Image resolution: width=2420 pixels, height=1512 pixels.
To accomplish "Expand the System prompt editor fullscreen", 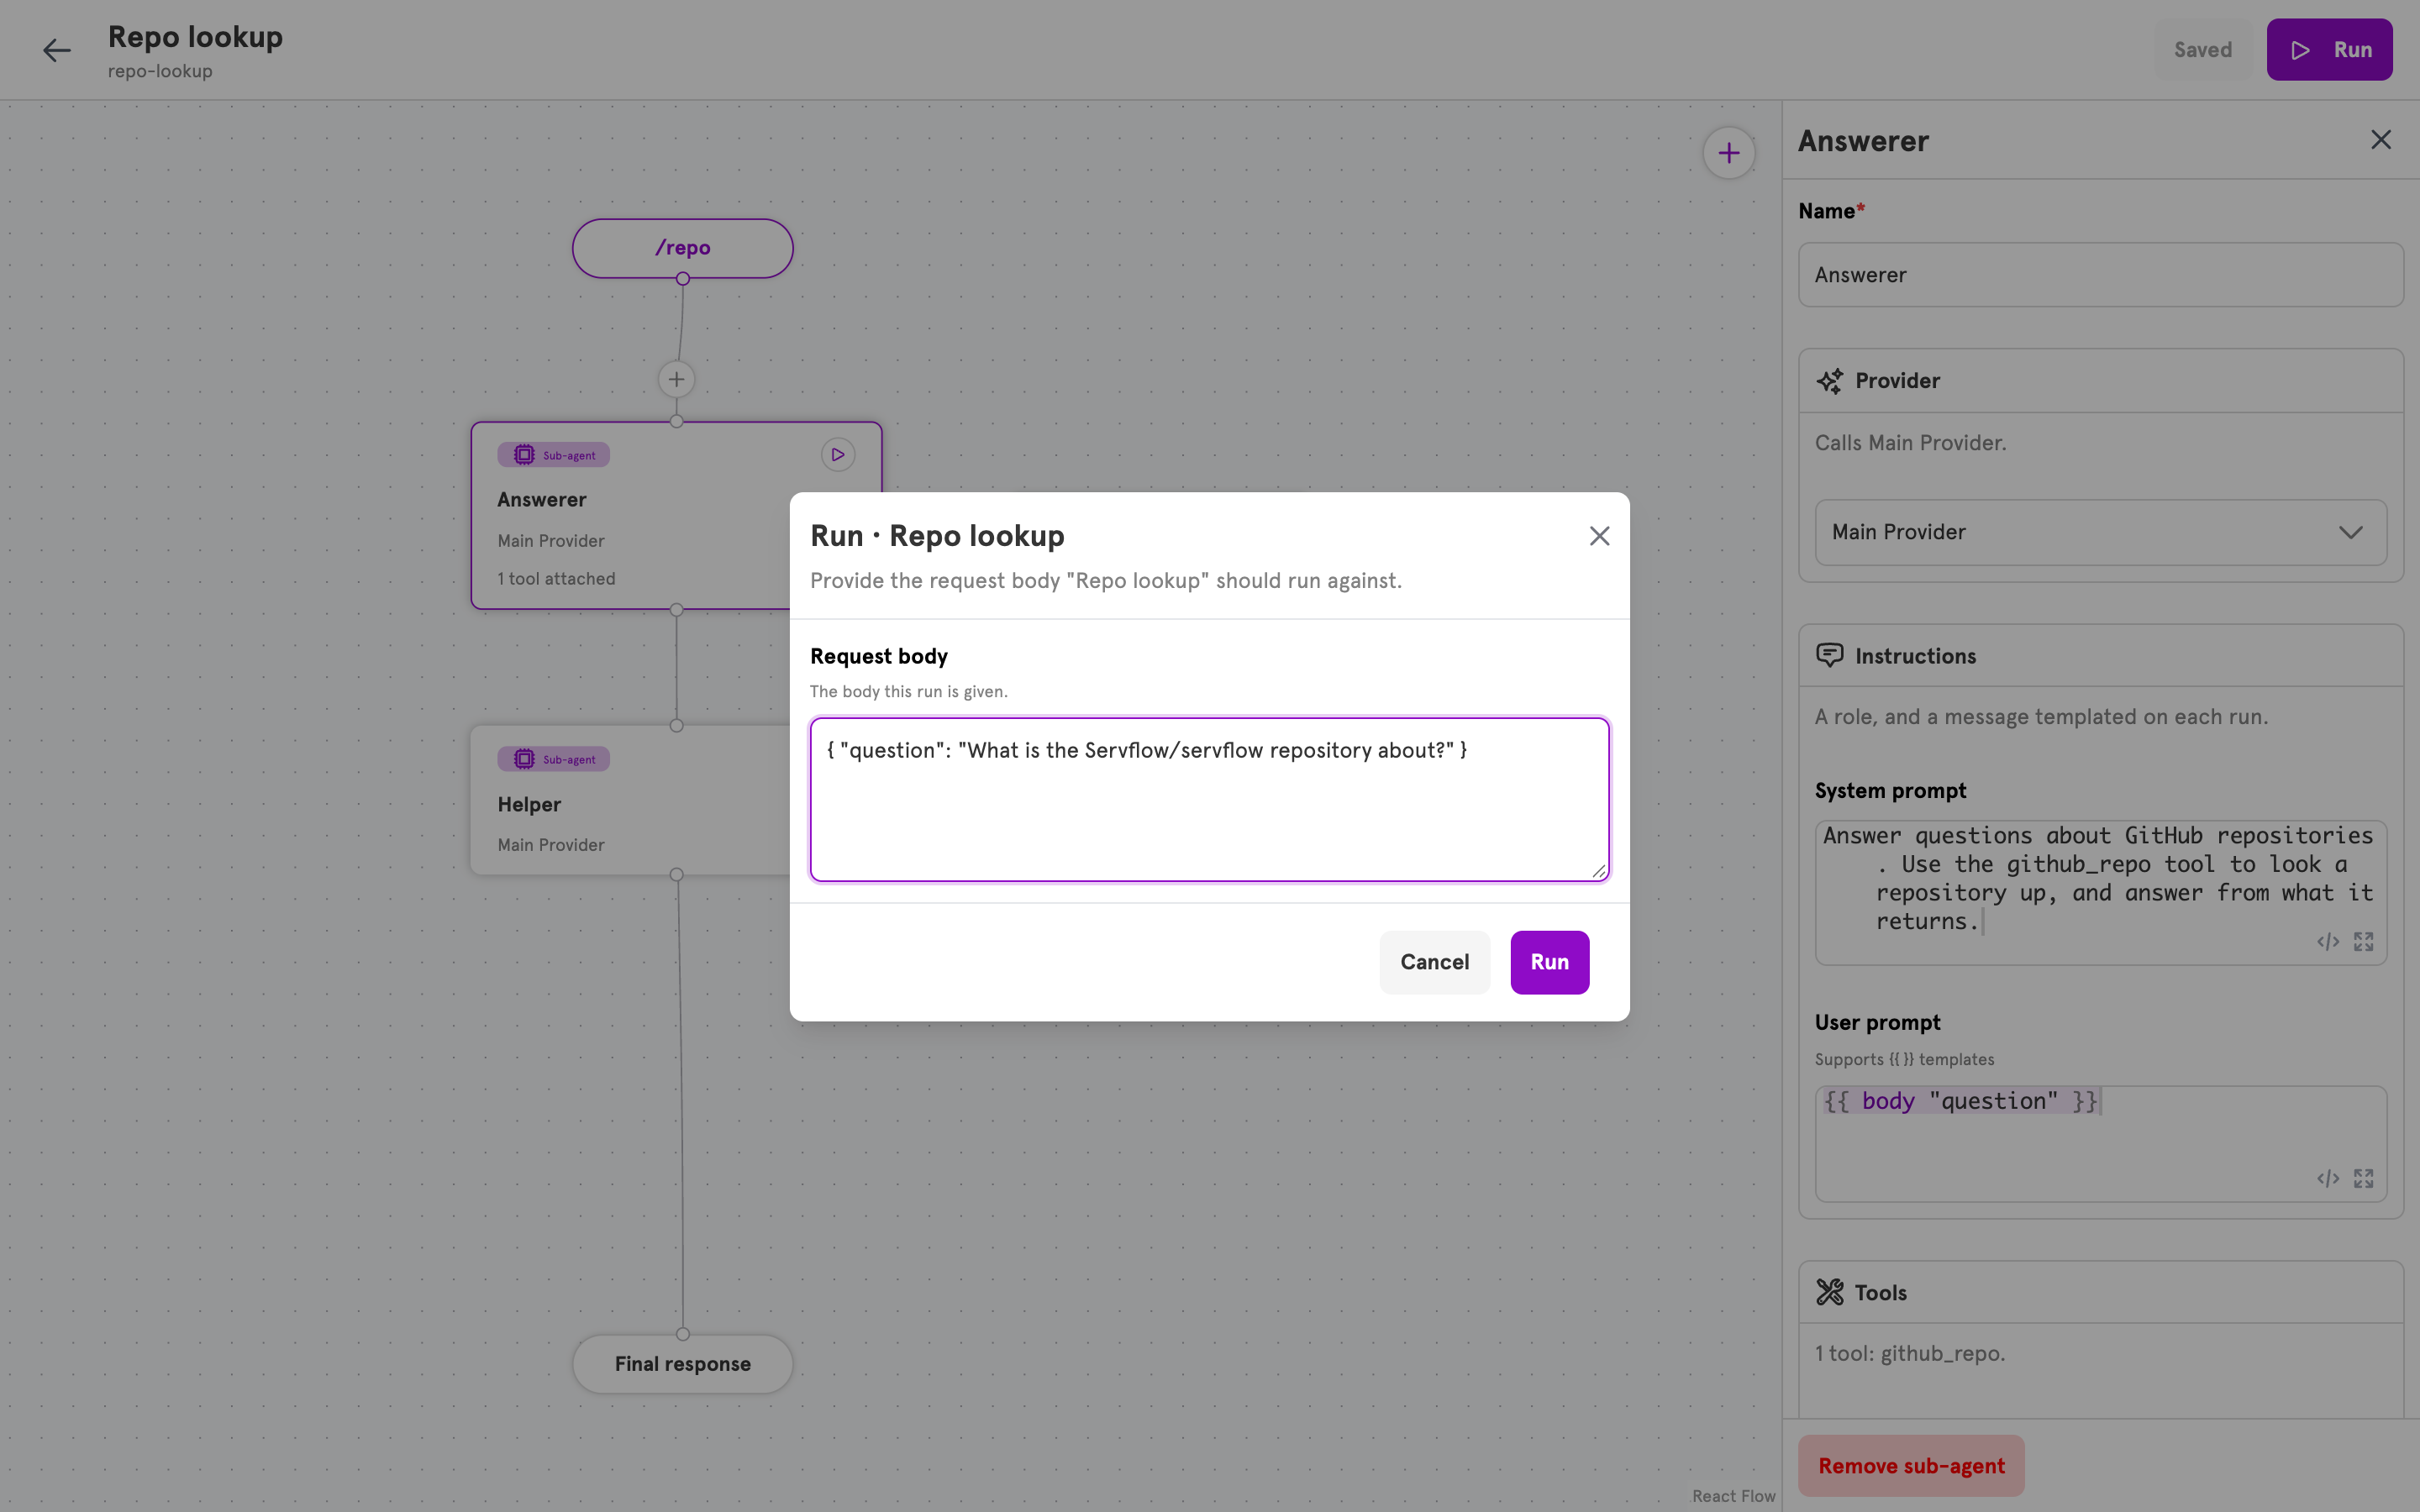I will pyautogui.click(x=2364, y=942).
